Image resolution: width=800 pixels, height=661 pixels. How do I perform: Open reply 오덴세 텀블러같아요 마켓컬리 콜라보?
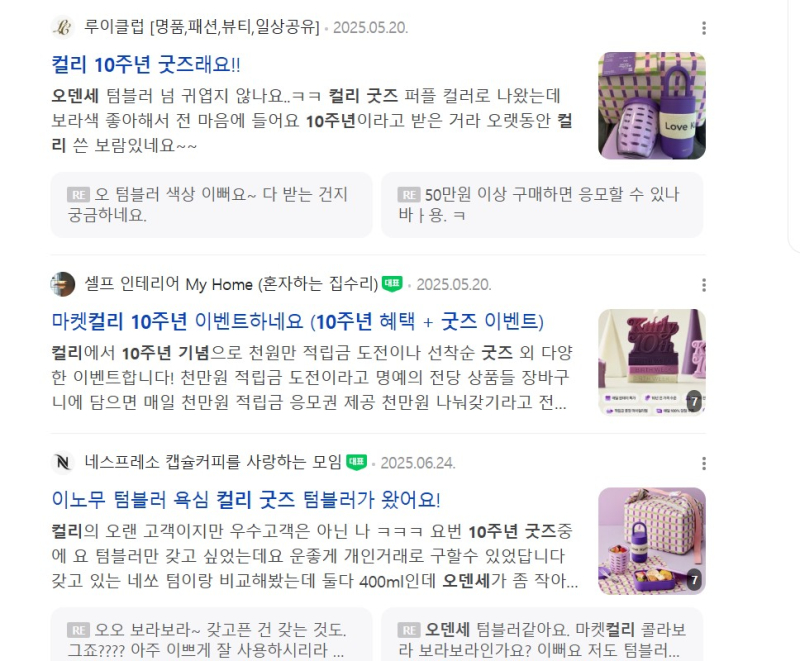click(x=542, y=634)
